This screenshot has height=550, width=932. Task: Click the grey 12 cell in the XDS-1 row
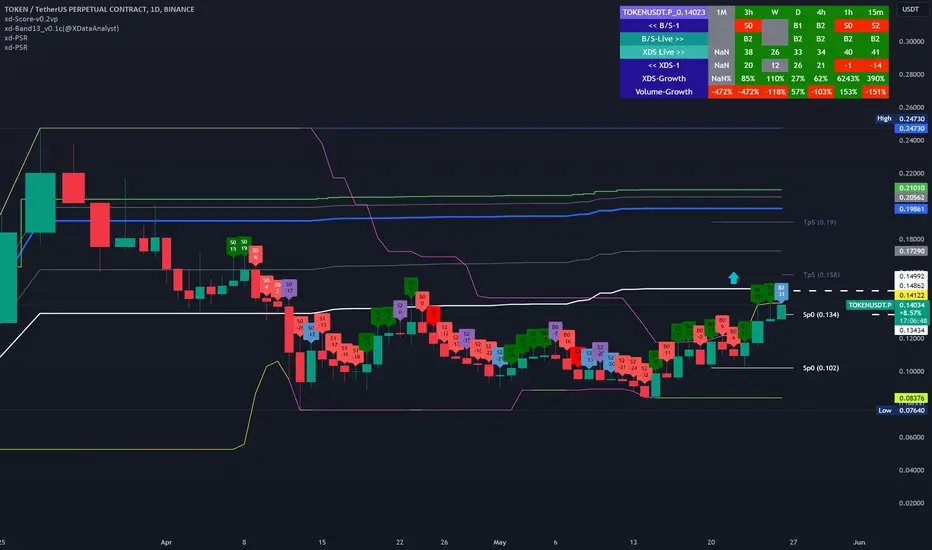[x=775, y=65]
